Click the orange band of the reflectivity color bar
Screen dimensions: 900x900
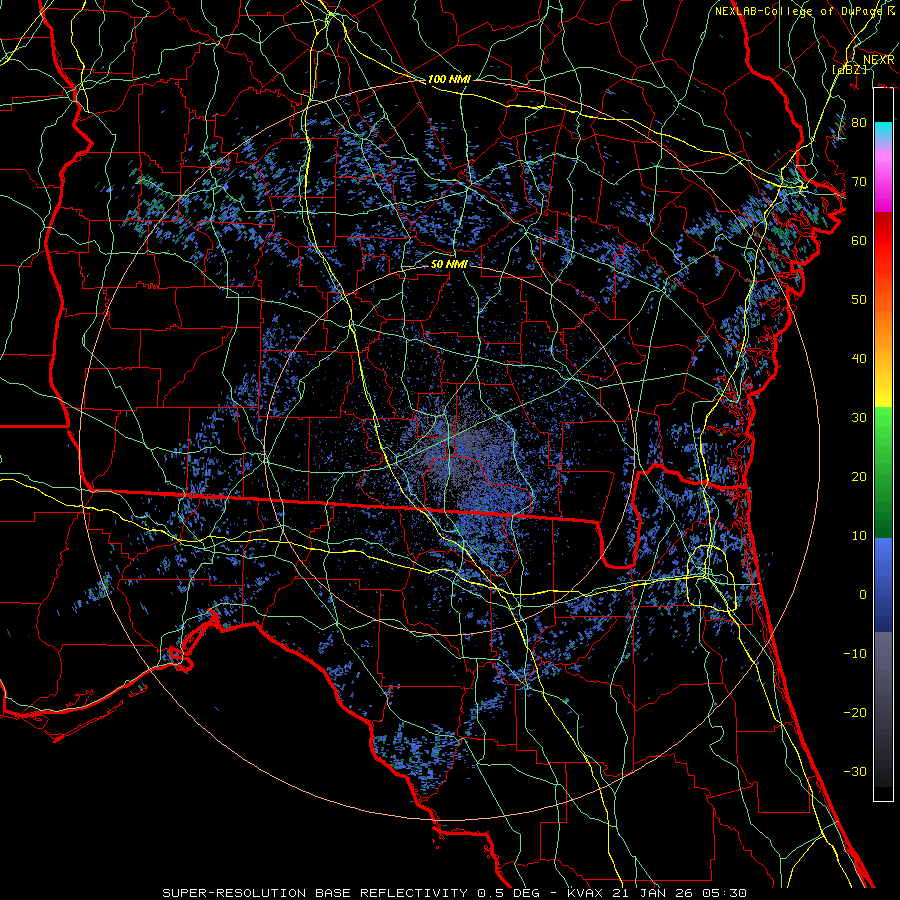point(883,330)
